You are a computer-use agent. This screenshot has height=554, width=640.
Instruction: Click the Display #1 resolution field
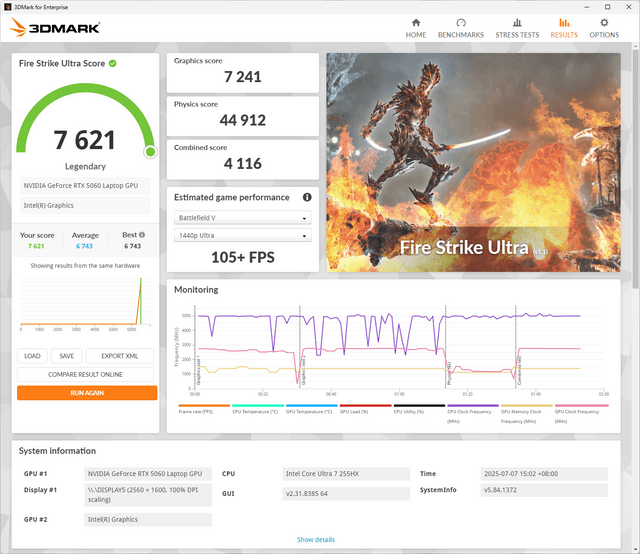148,494
